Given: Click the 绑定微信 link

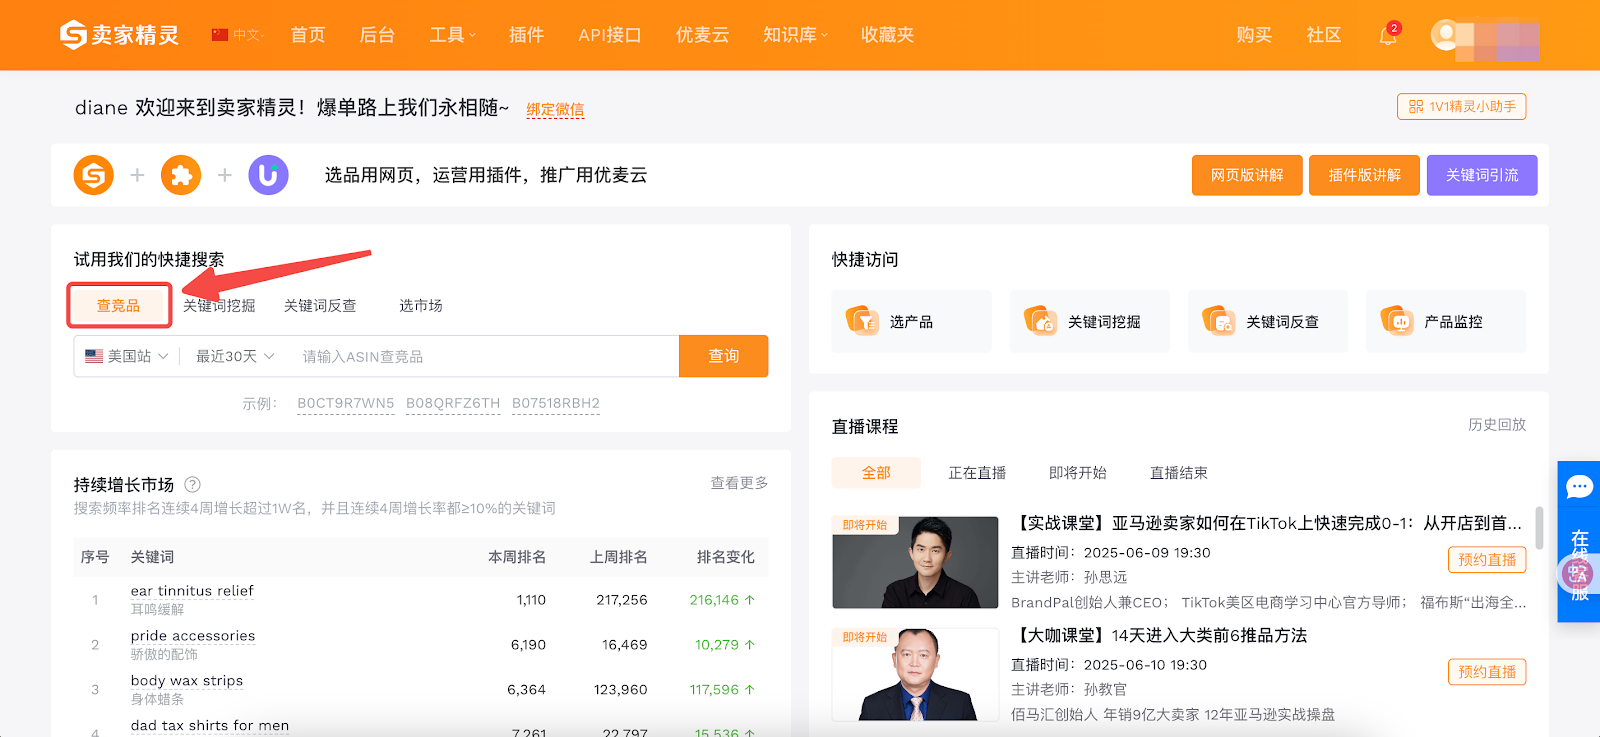Looking at the screenshot, I should (555, 109).
